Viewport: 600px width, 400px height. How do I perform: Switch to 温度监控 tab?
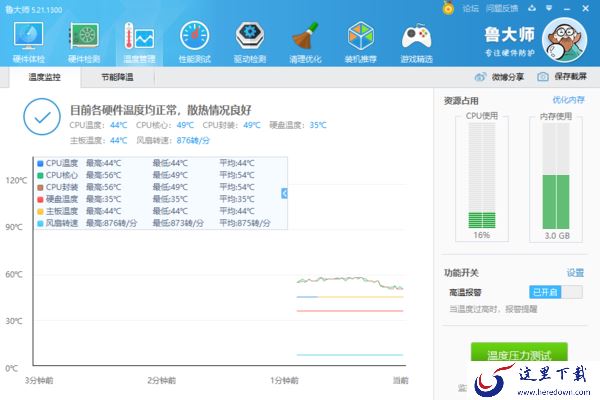44,77
